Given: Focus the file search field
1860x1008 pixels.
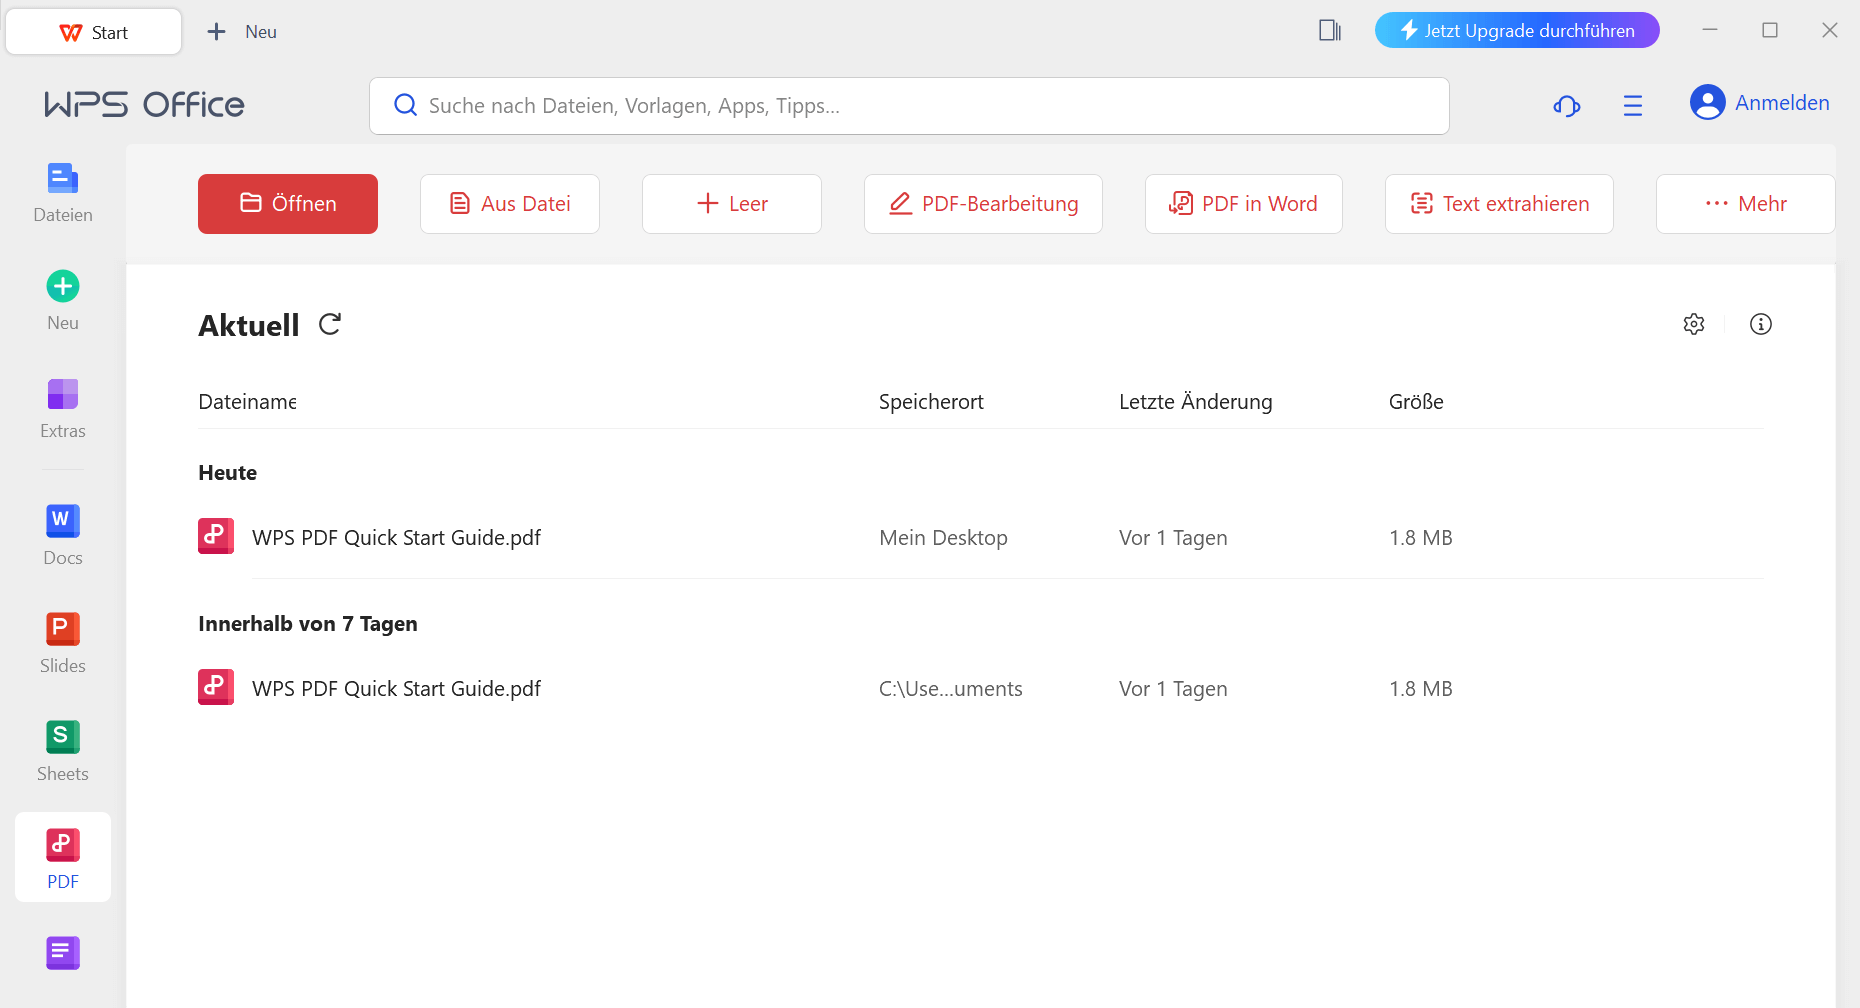Looking at the screenshot, I should [909, 106].
